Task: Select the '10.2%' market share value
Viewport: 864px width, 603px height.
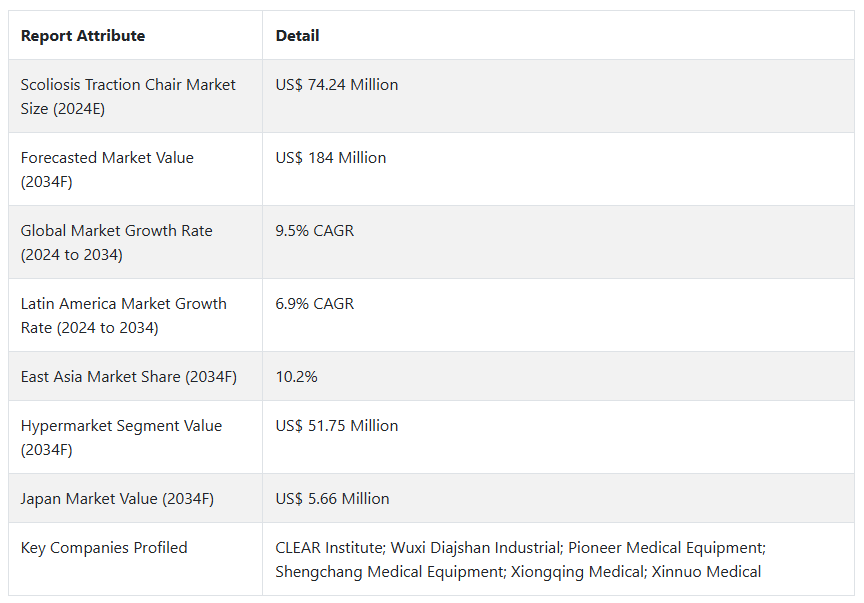Action: [x=297, y=377]
